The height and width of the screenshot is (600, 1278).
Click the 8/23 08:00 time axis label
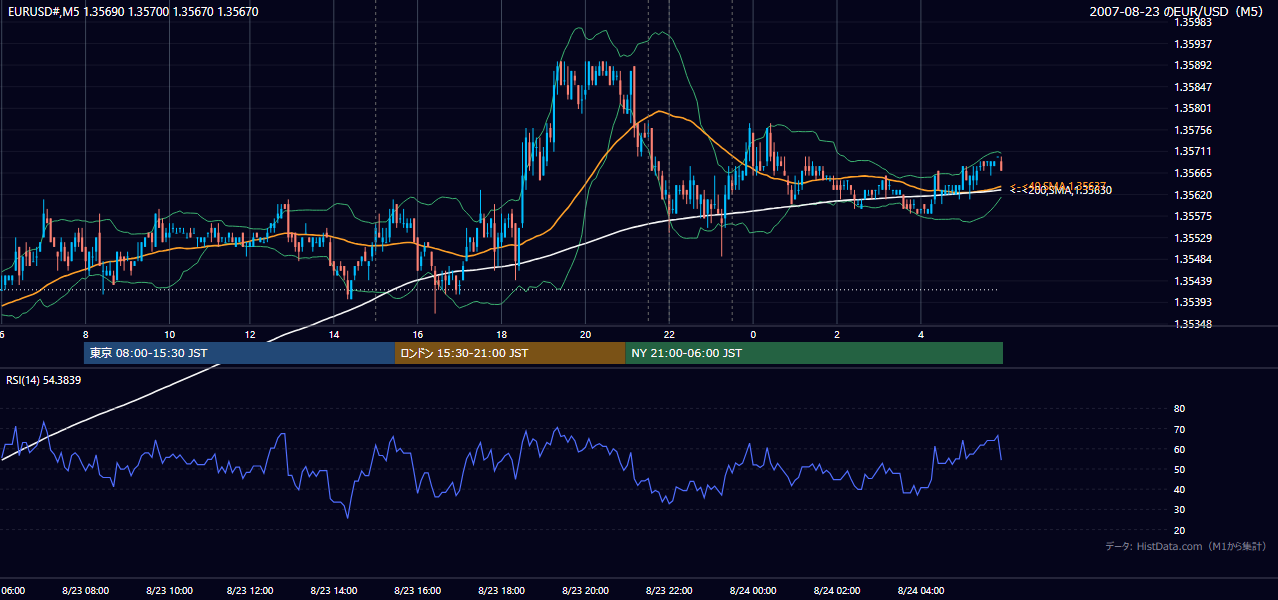[x=85, y=591]
